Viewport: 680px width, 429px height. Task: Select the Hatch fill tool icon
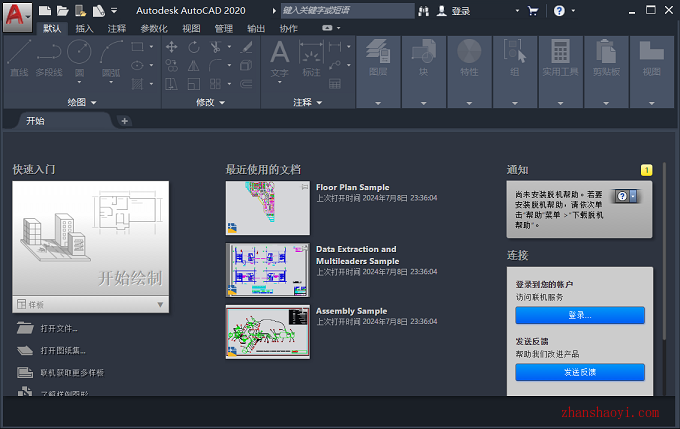137,84
